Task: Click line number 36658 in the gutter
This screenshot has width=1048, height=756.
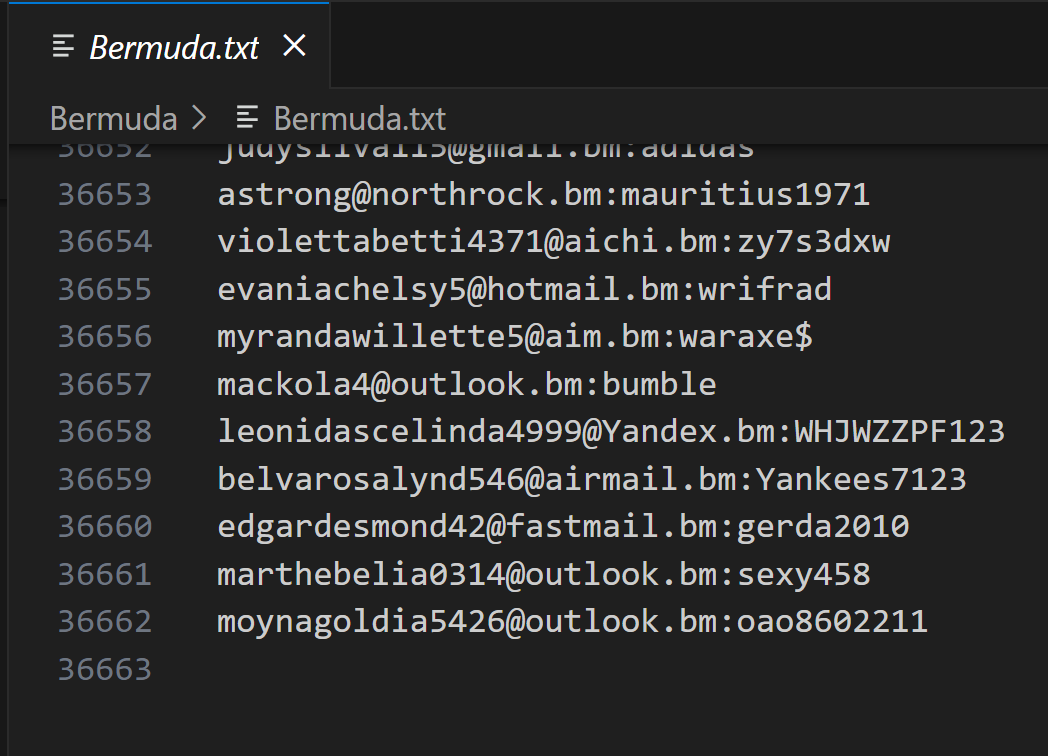Action: 104,432
